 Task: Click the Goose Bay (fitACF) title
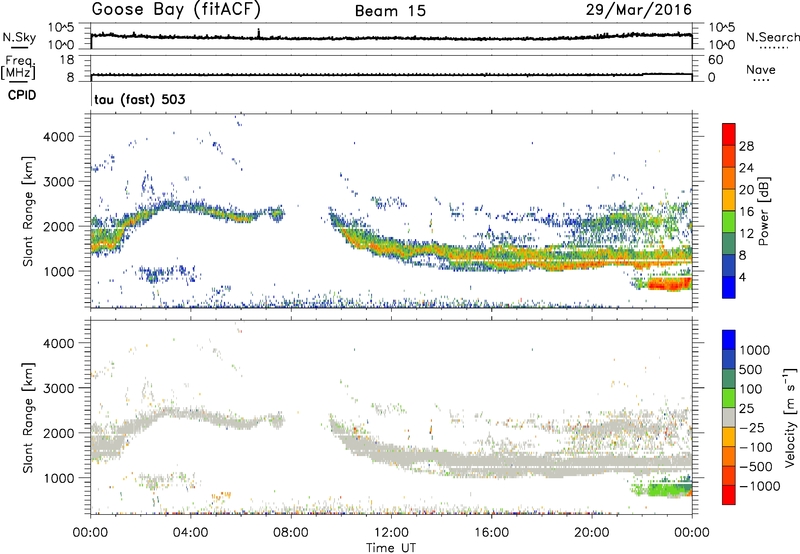coord(176,9)
